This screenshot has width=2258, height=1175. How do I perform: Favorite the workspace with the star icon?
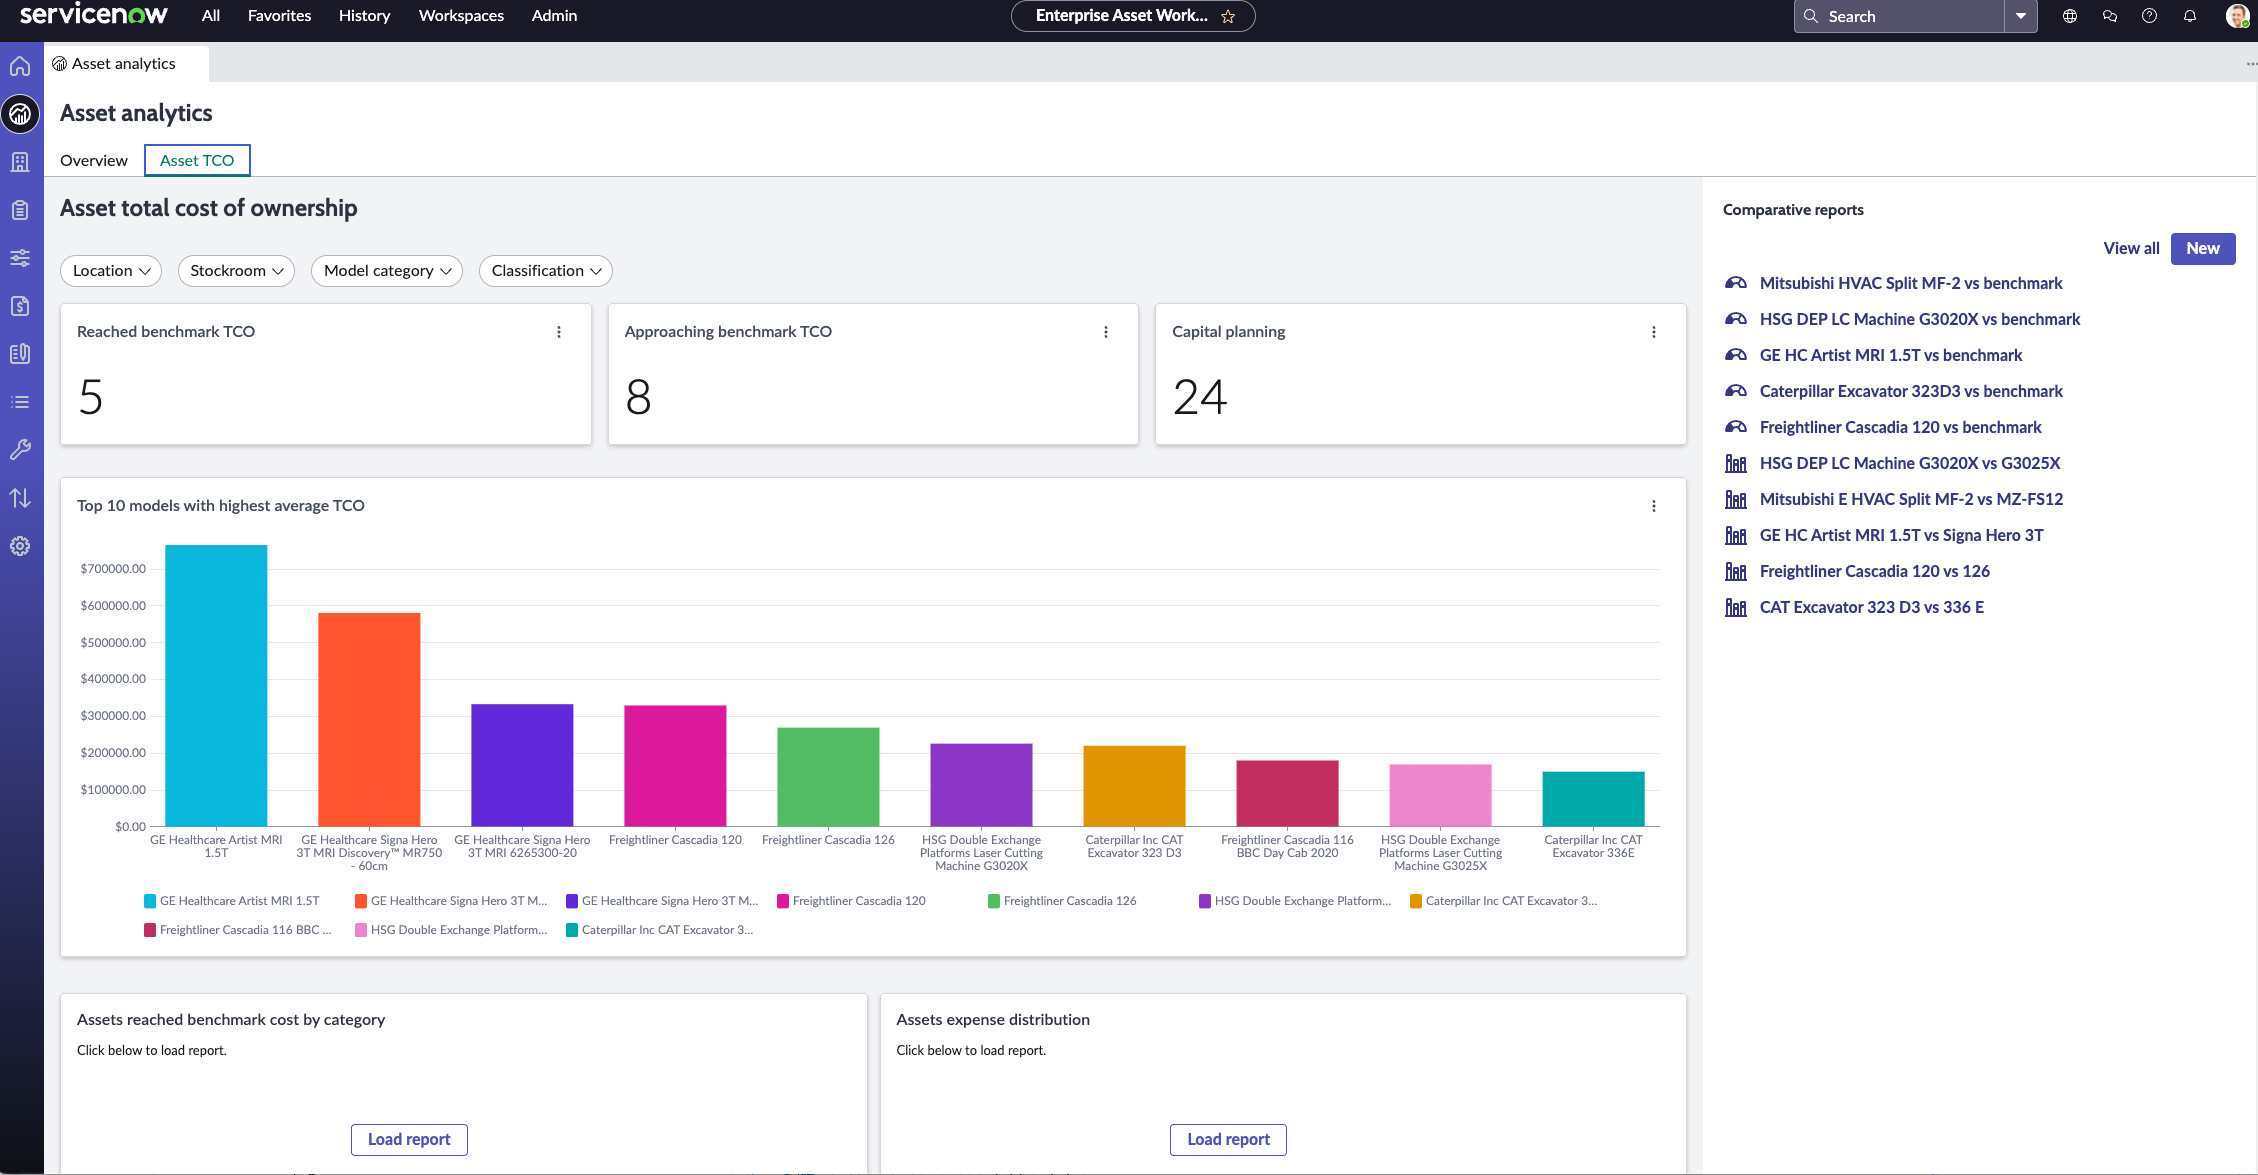coord(1228,16)
